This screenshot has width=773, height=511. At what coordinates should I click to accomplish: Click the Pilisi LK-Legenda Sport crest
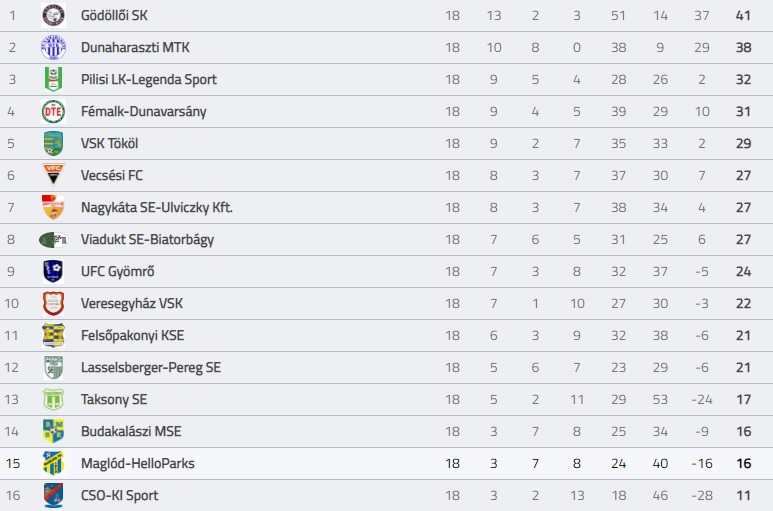(x=53, y=79)
